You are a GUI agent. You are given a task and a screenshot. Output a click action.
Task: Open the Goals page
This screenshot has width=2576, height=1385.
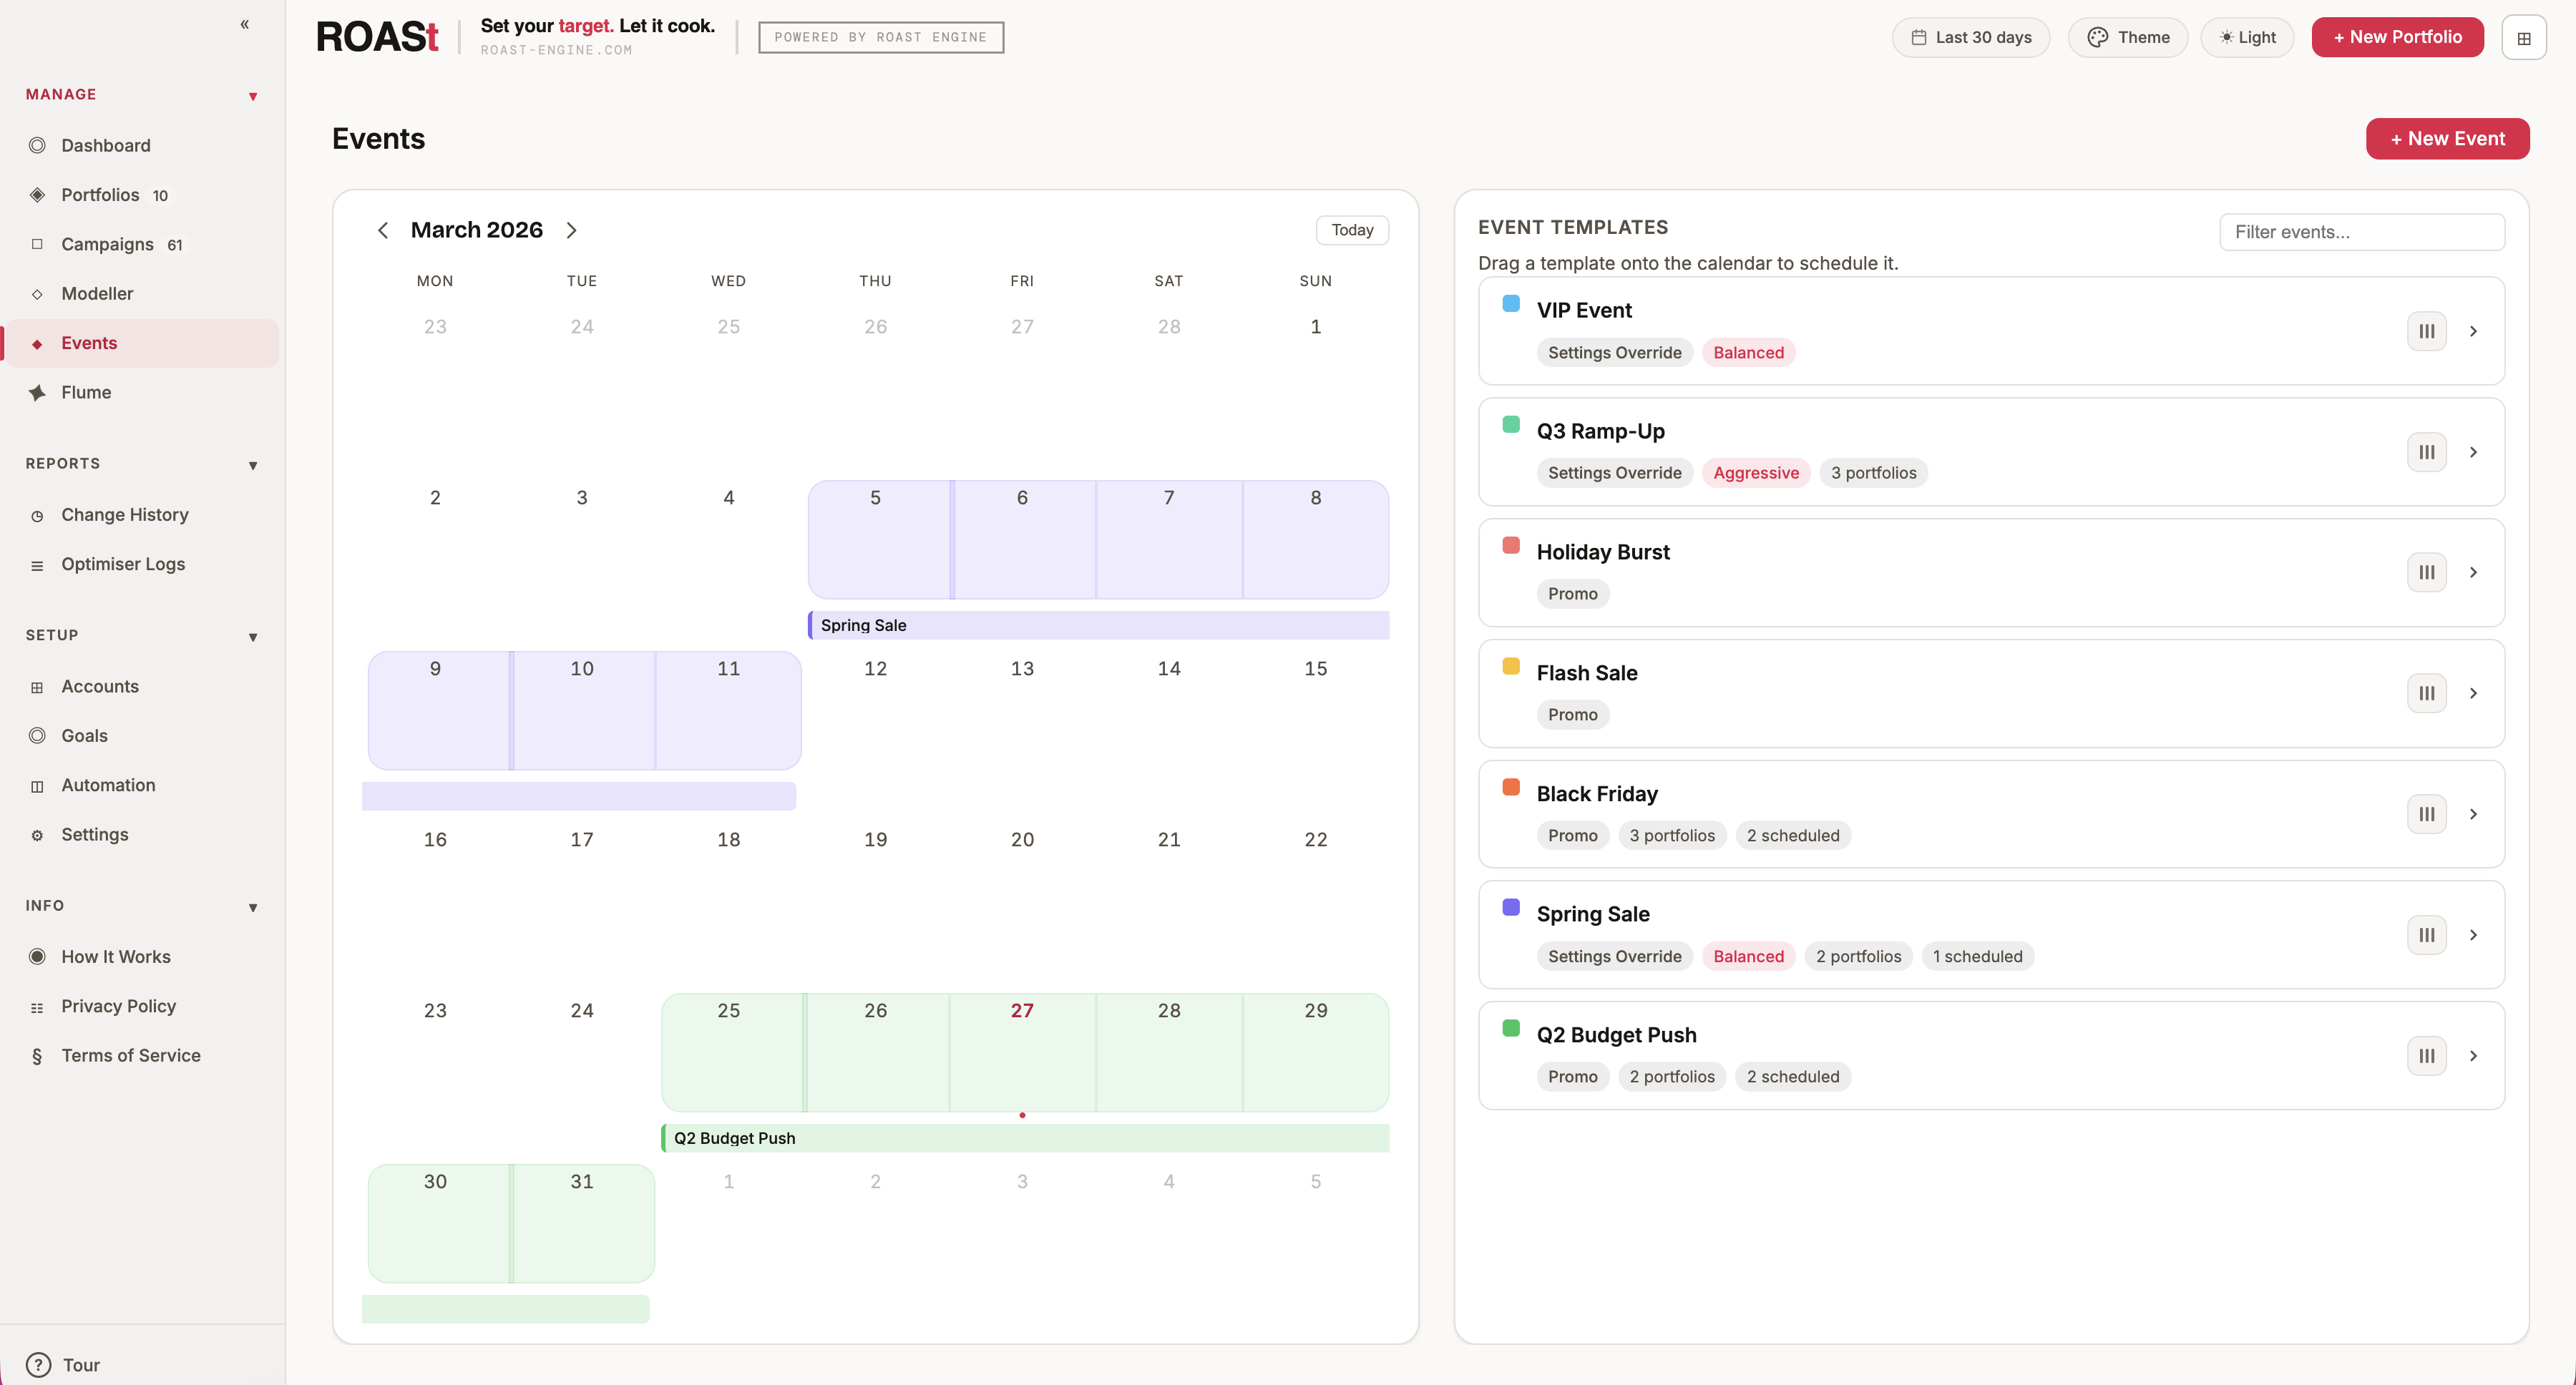(84, 735)
